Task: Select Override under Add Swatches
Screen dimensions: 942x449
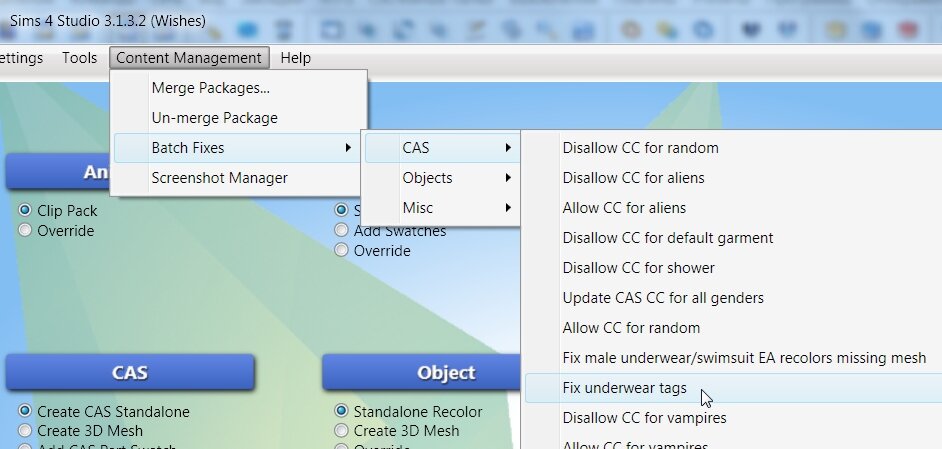Action: [341, 250]
